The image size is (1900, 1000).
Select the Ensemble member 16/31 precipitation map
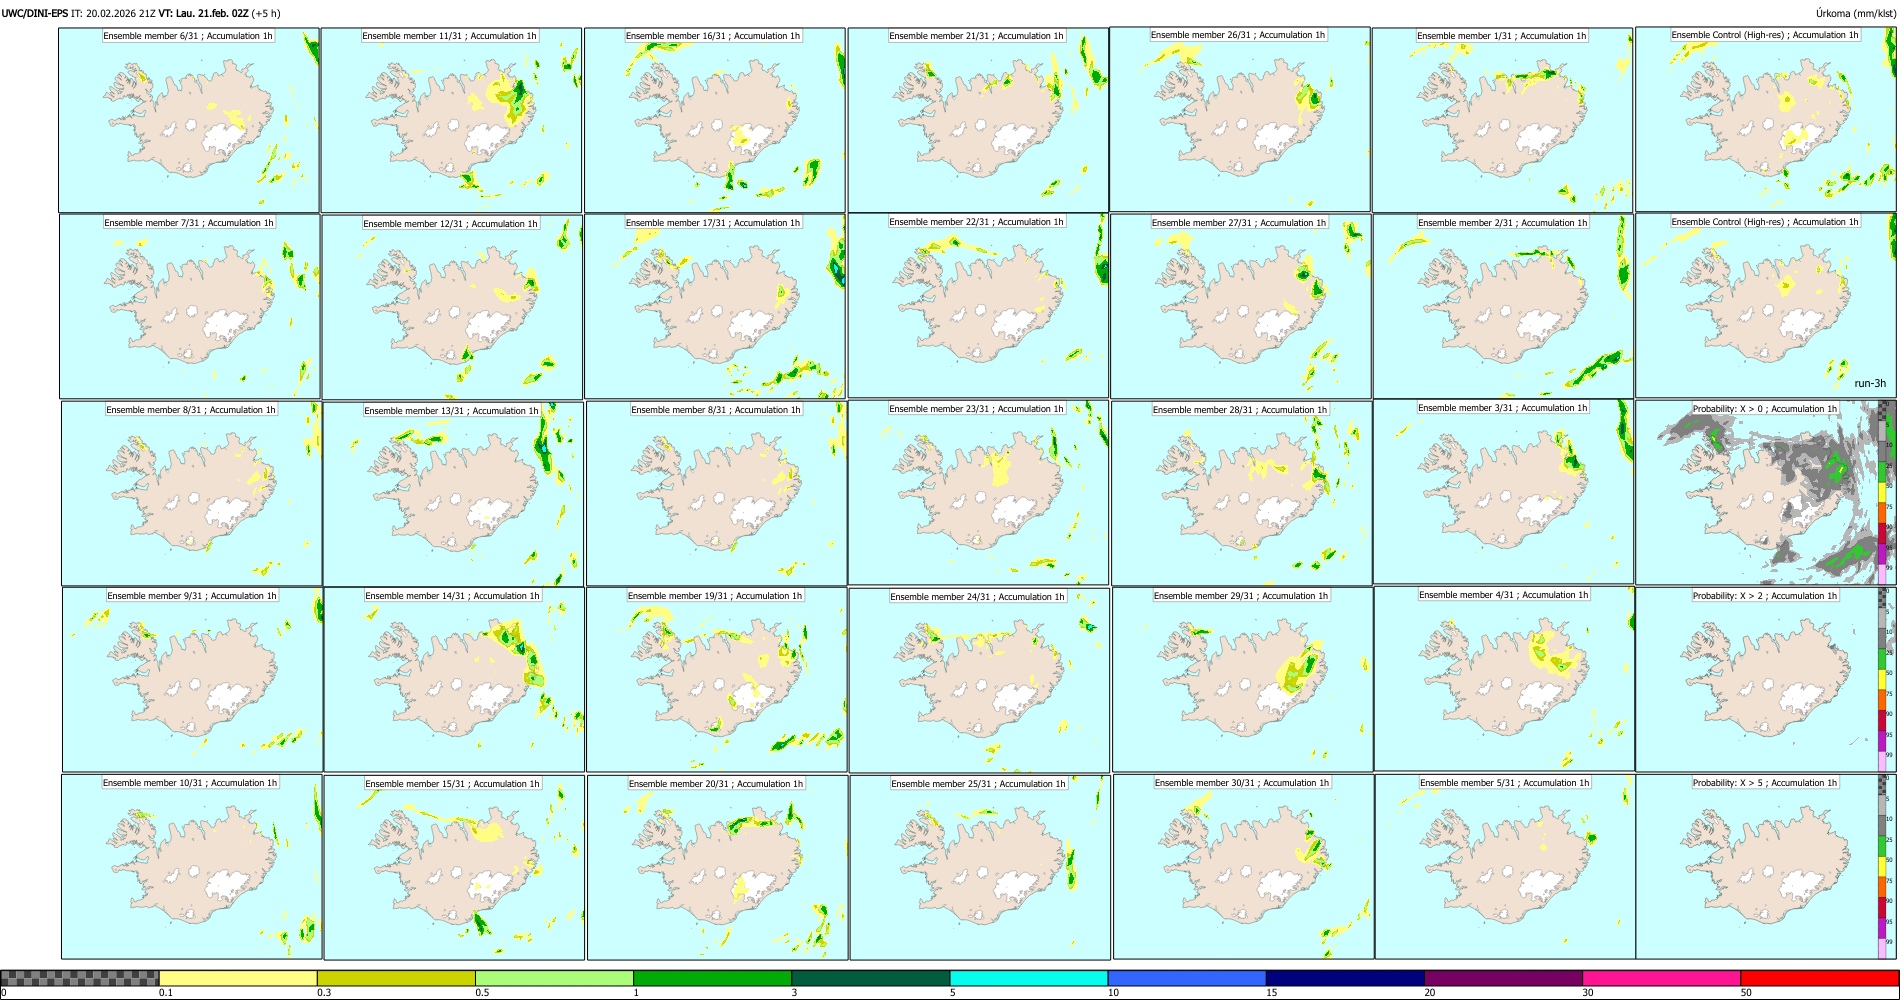(x=714, y=120)
